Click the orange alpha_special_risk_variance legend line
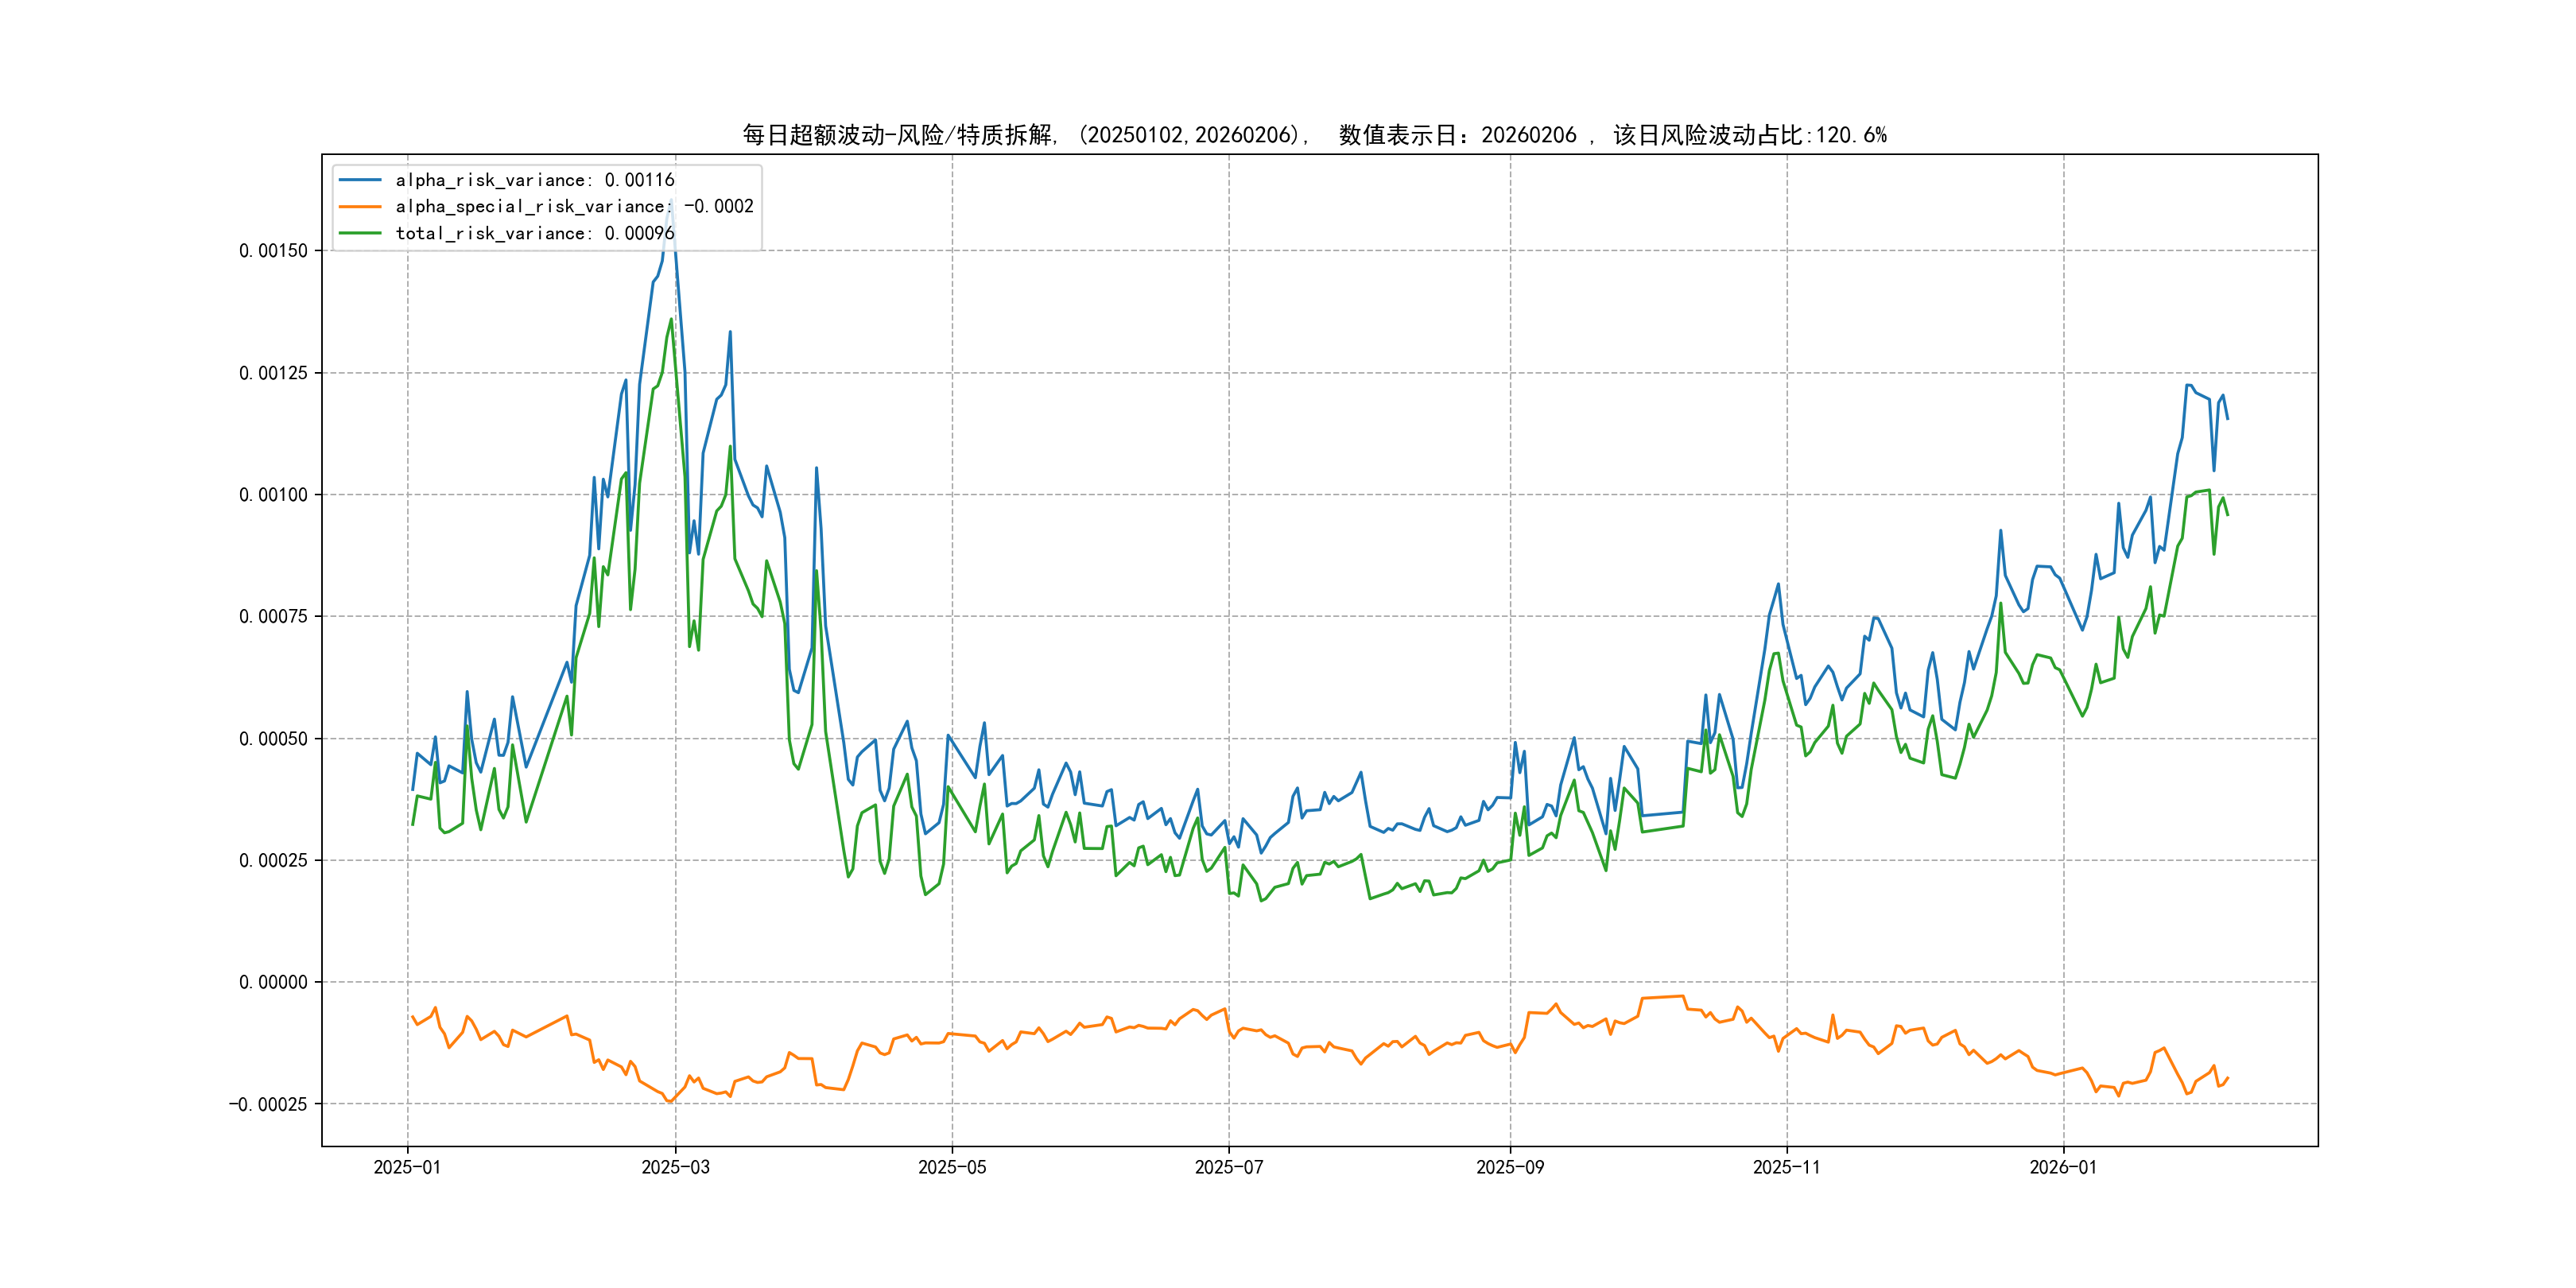This screenshot has width=2576, height=1288. [x=360, y=207]
